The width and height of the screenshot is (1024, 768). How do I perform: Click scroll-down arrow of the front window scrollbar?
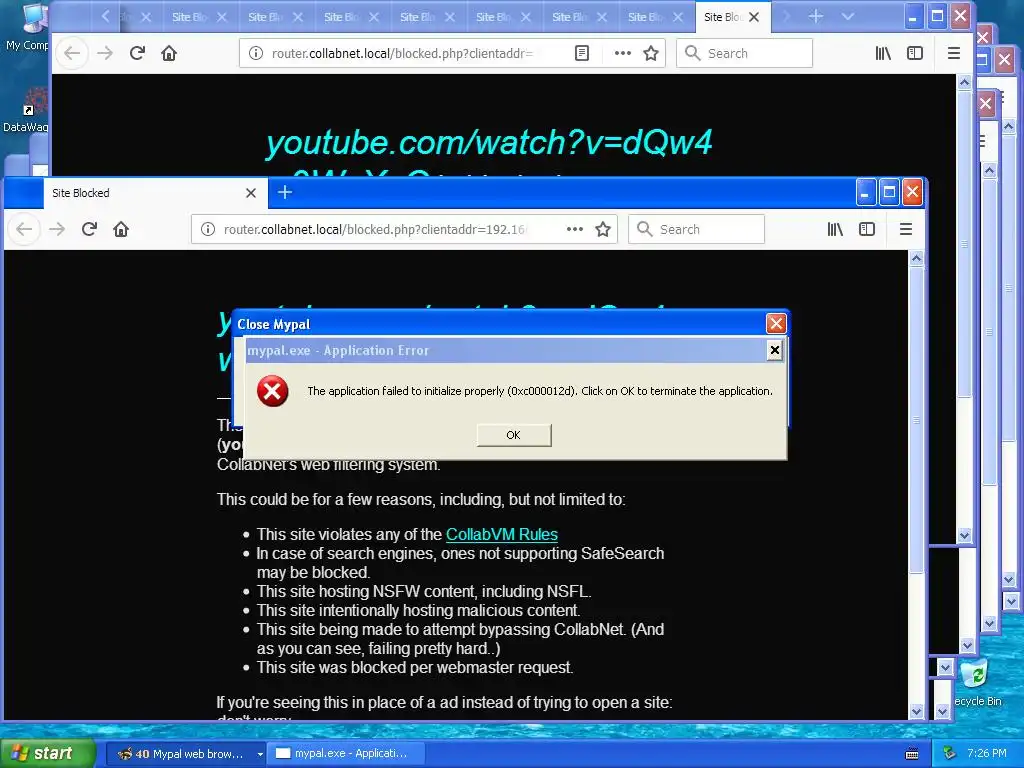(916, 712)
